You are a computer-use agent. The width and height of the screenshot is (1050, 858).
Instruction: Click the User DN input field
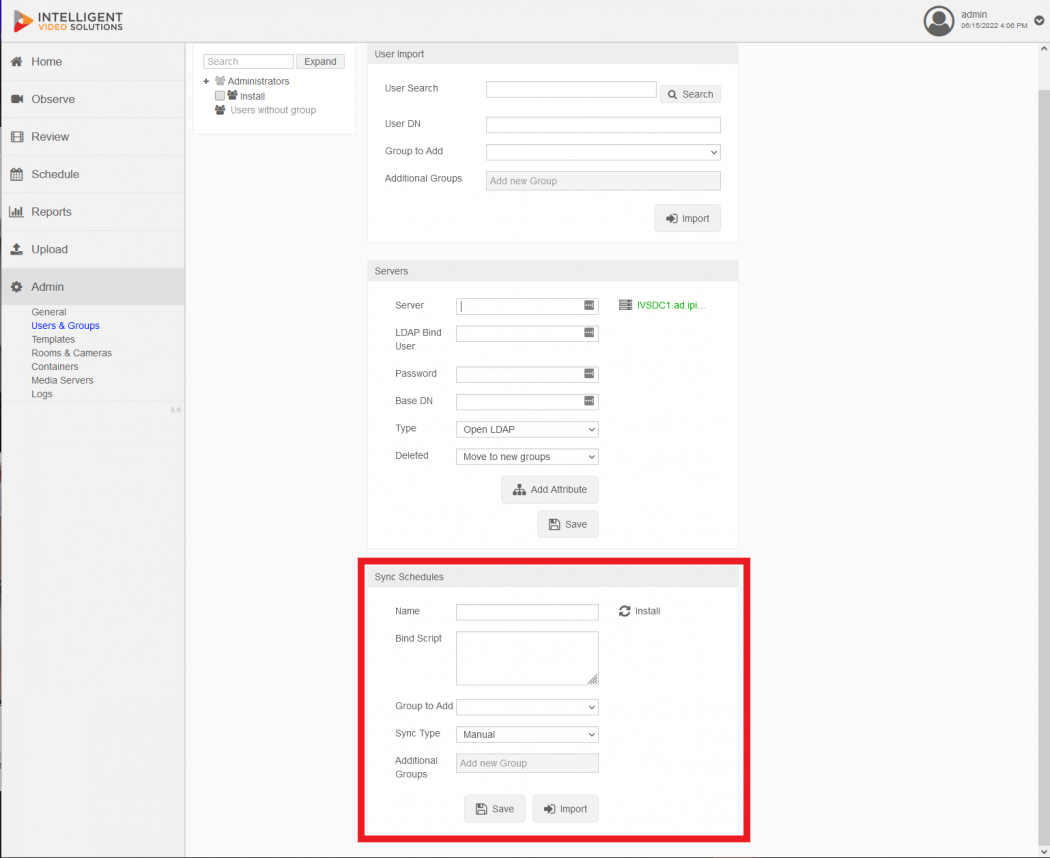(603, 125)
